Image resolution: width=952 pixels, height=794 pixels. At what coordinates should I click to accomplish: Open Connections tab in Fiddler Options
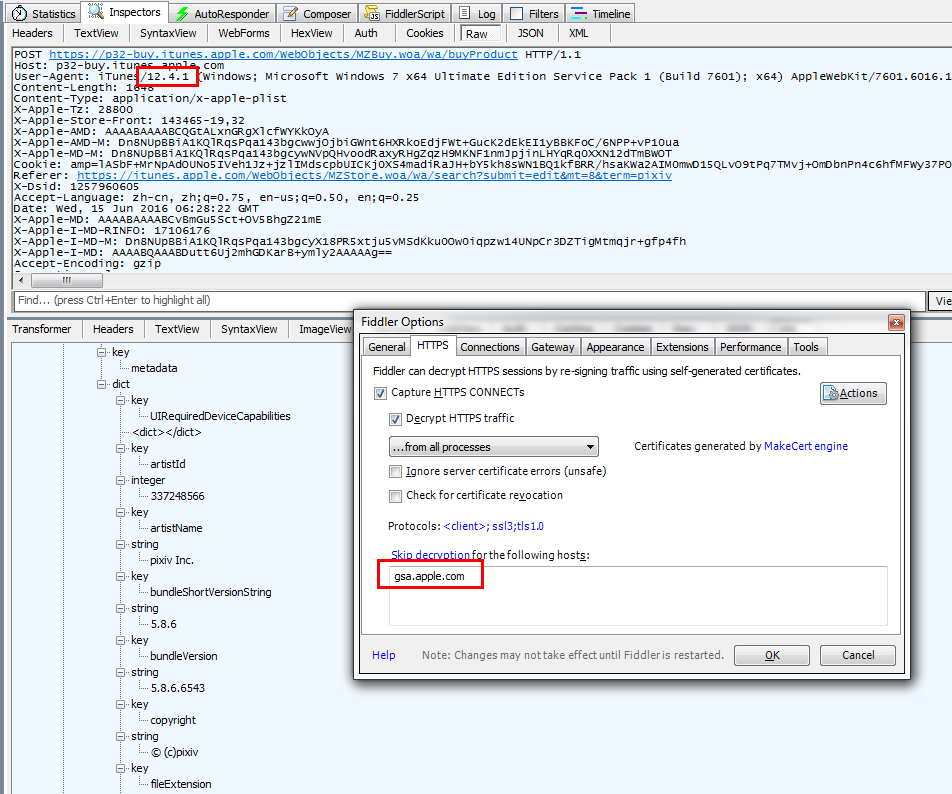coord(490,347)
